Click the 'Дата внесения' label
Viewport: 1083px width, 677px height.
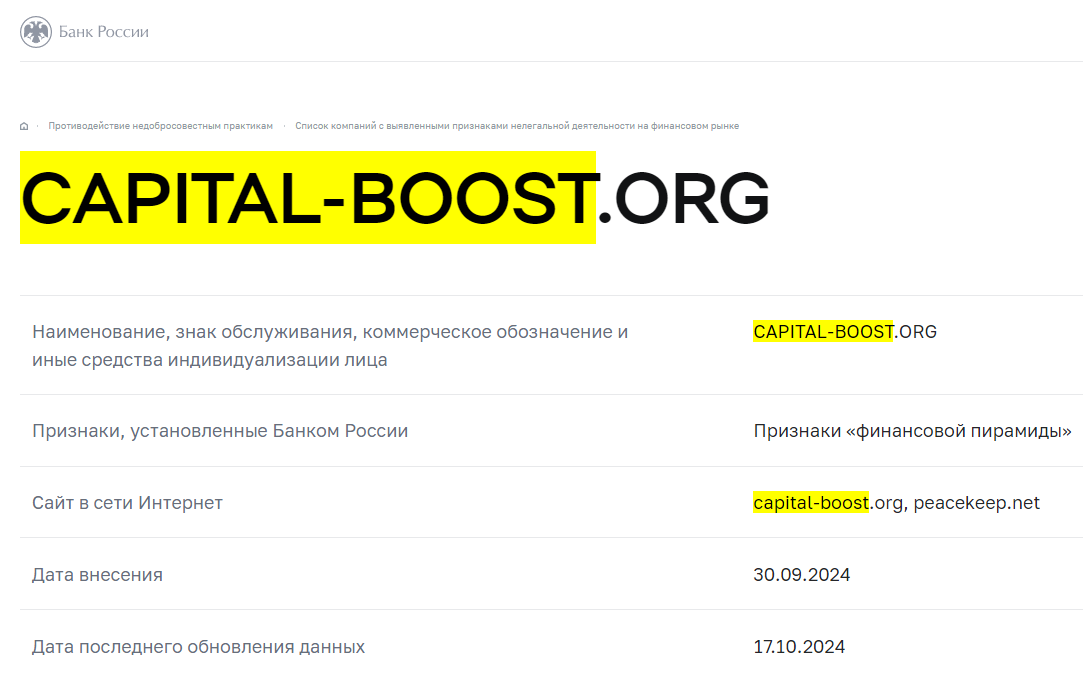[97, 575]
